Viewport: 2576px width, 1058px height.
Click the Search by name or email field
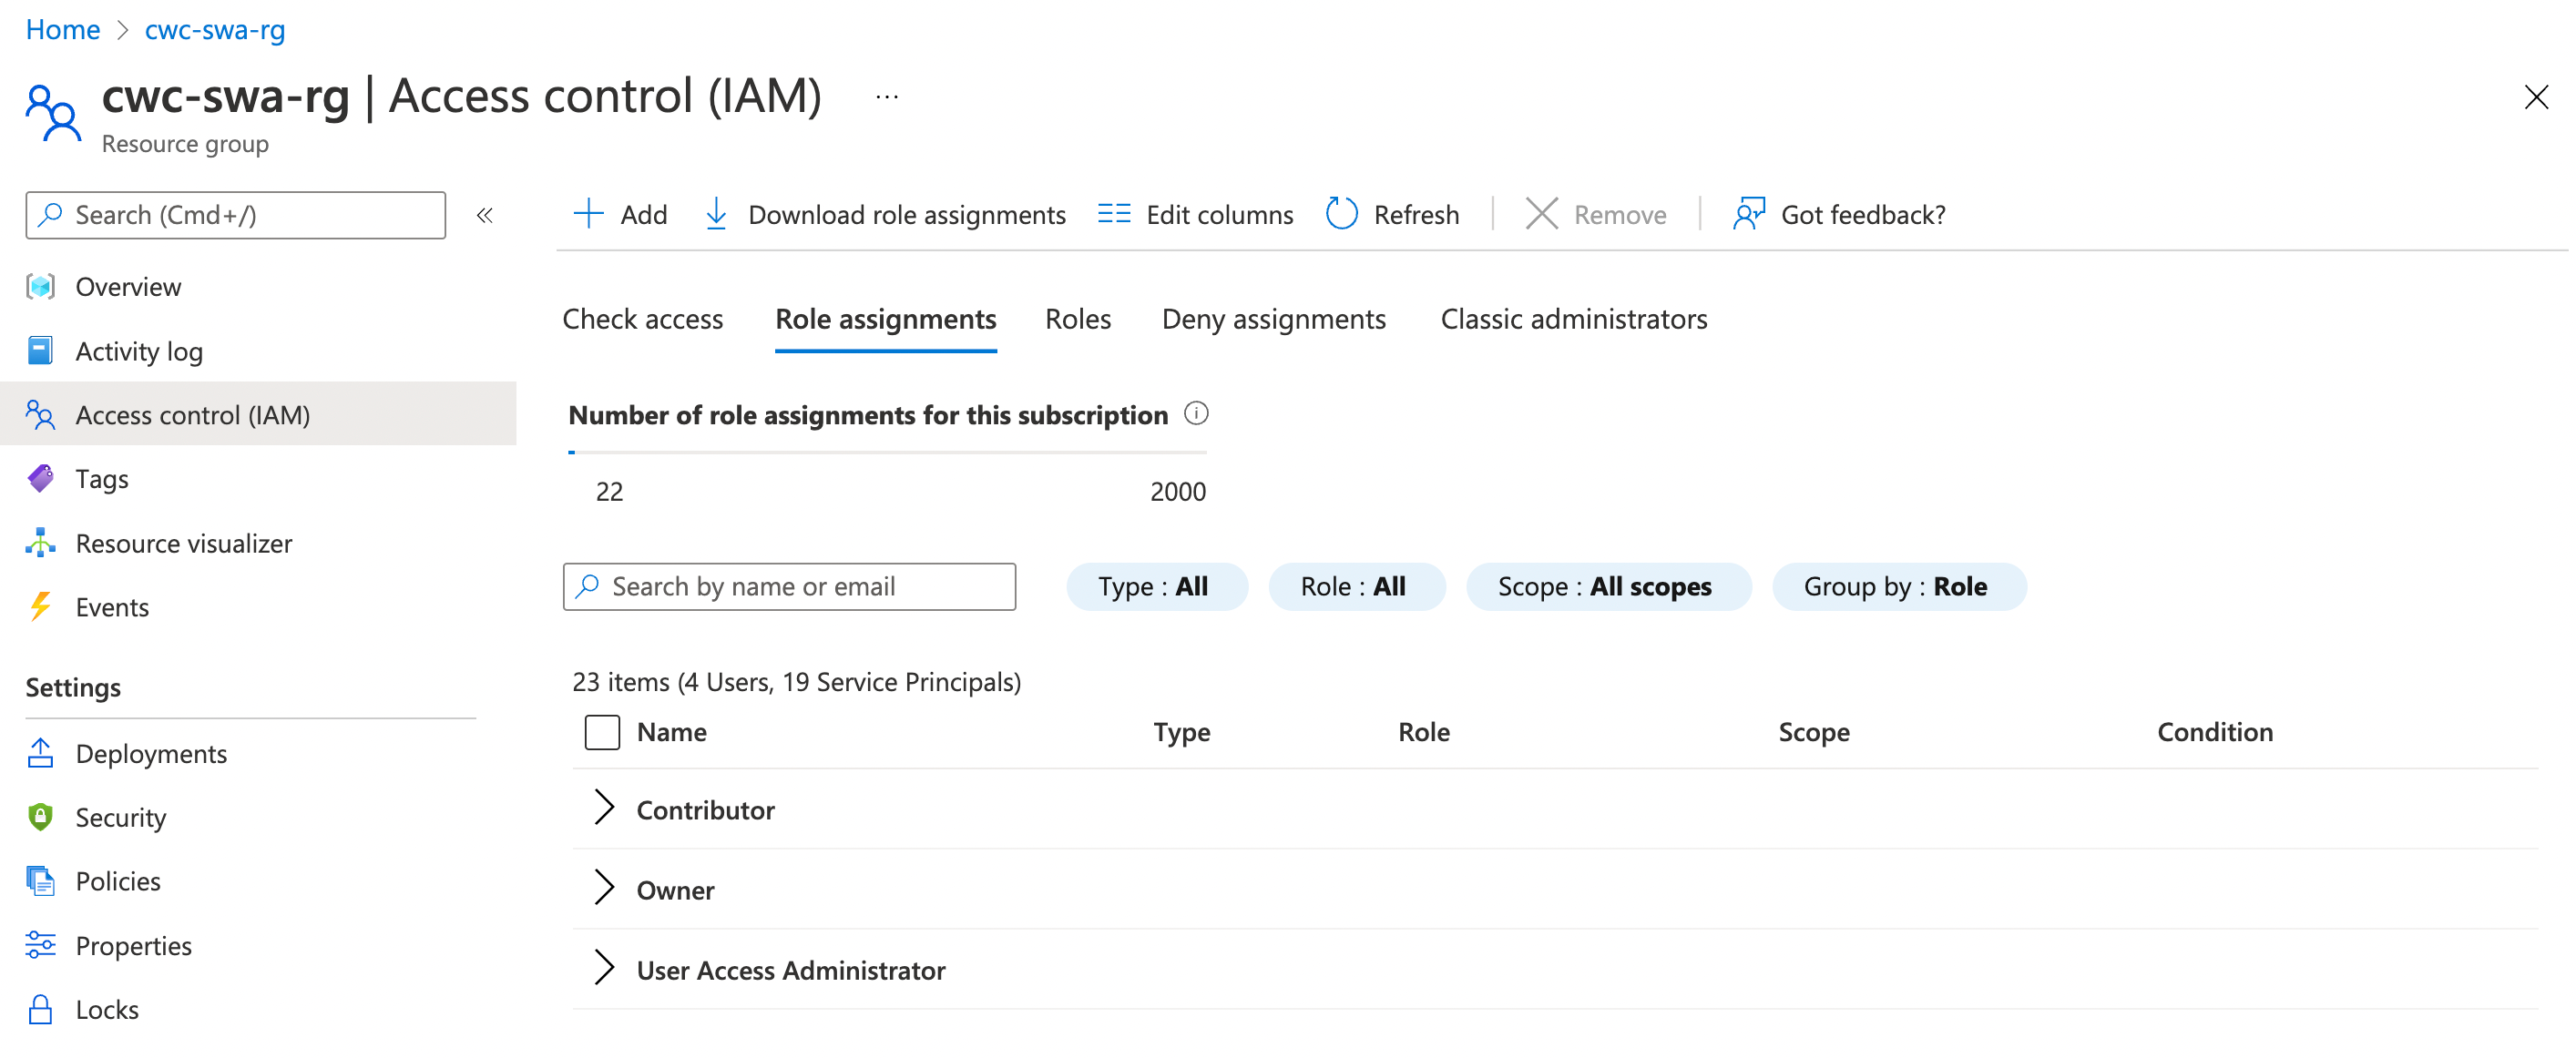coord(789,586)
